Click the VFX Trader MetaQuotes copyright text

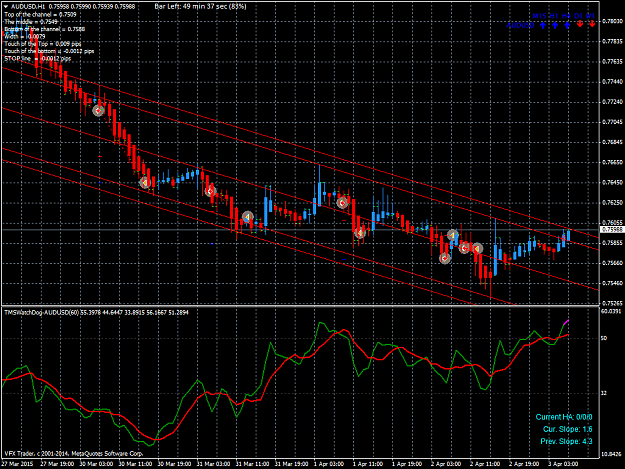click(x=74, y=453)
